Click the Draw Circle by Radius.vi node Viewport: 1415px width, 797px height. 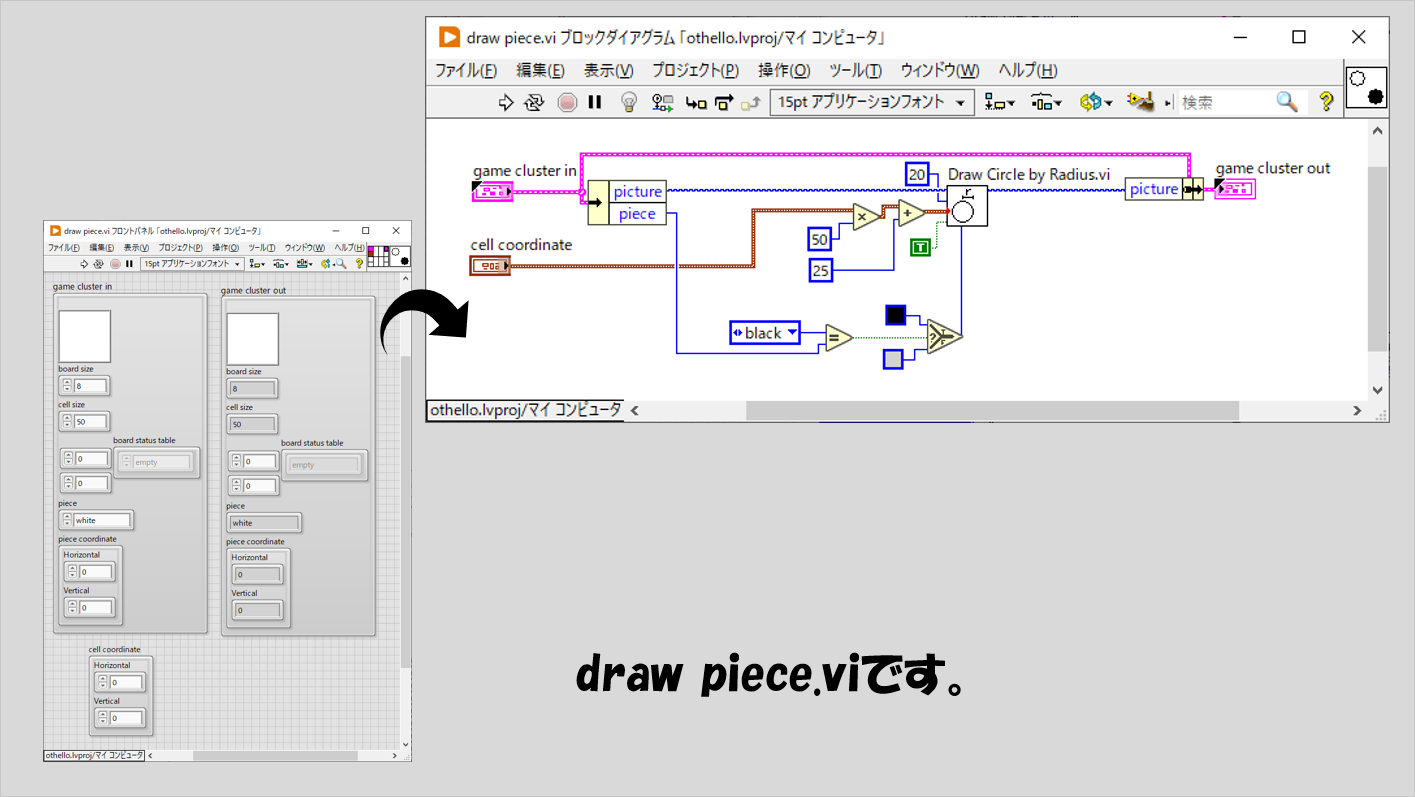[x=967, y=206]
